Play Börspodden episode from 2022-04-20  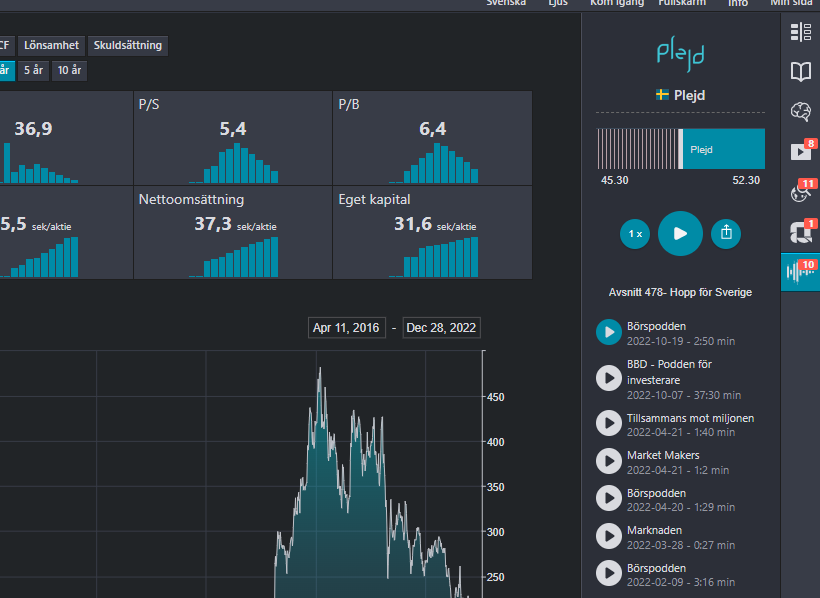pos(609,499)
